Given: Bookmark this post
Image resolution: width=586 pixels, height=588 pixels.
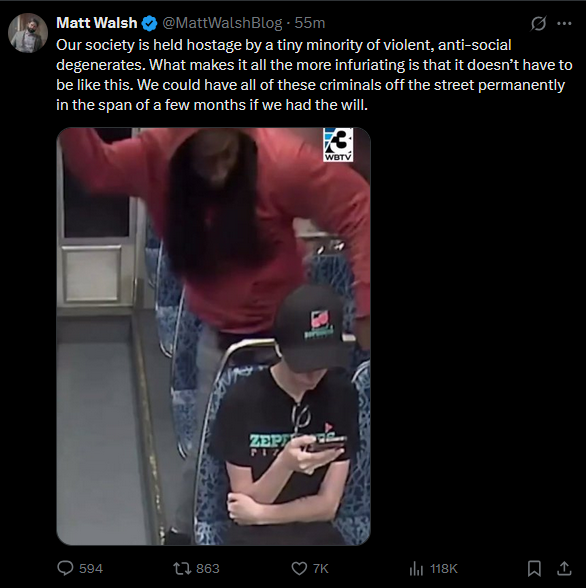Looking at the screenshot, I should click(534, 568).
